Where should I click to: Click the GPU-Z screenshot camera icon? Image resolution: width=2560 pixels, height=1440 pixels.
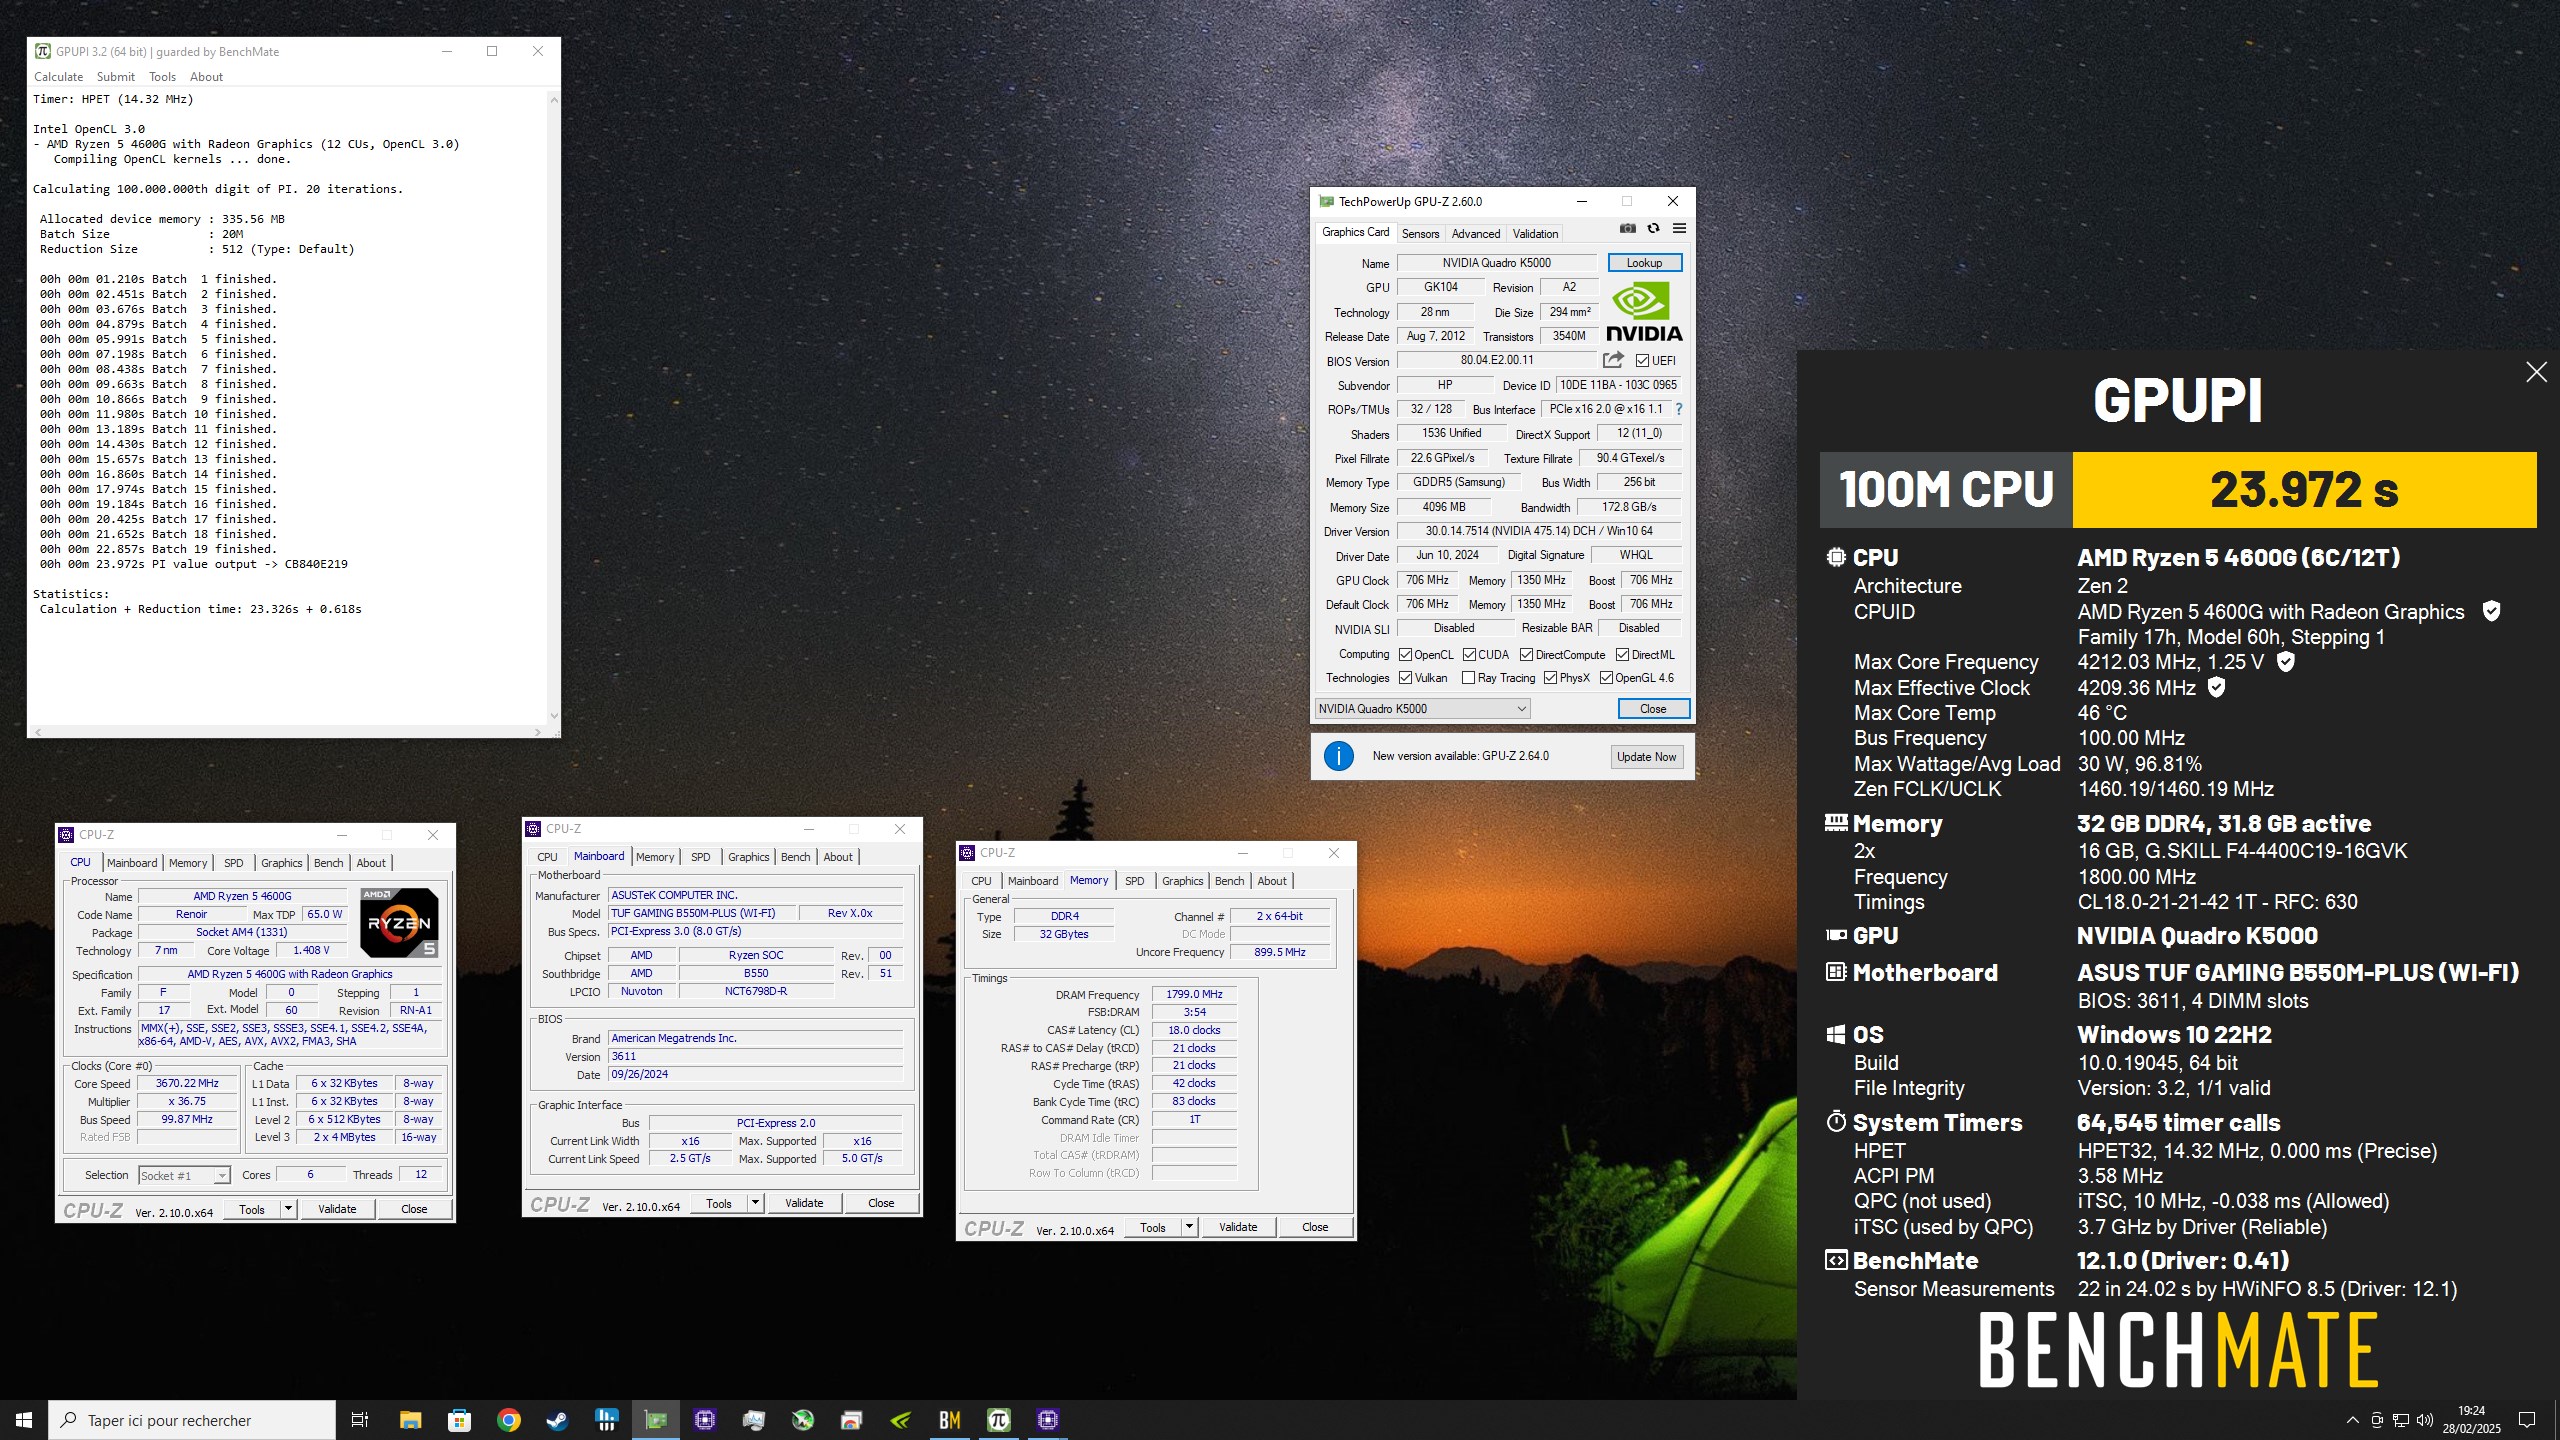coord(1628,229)
